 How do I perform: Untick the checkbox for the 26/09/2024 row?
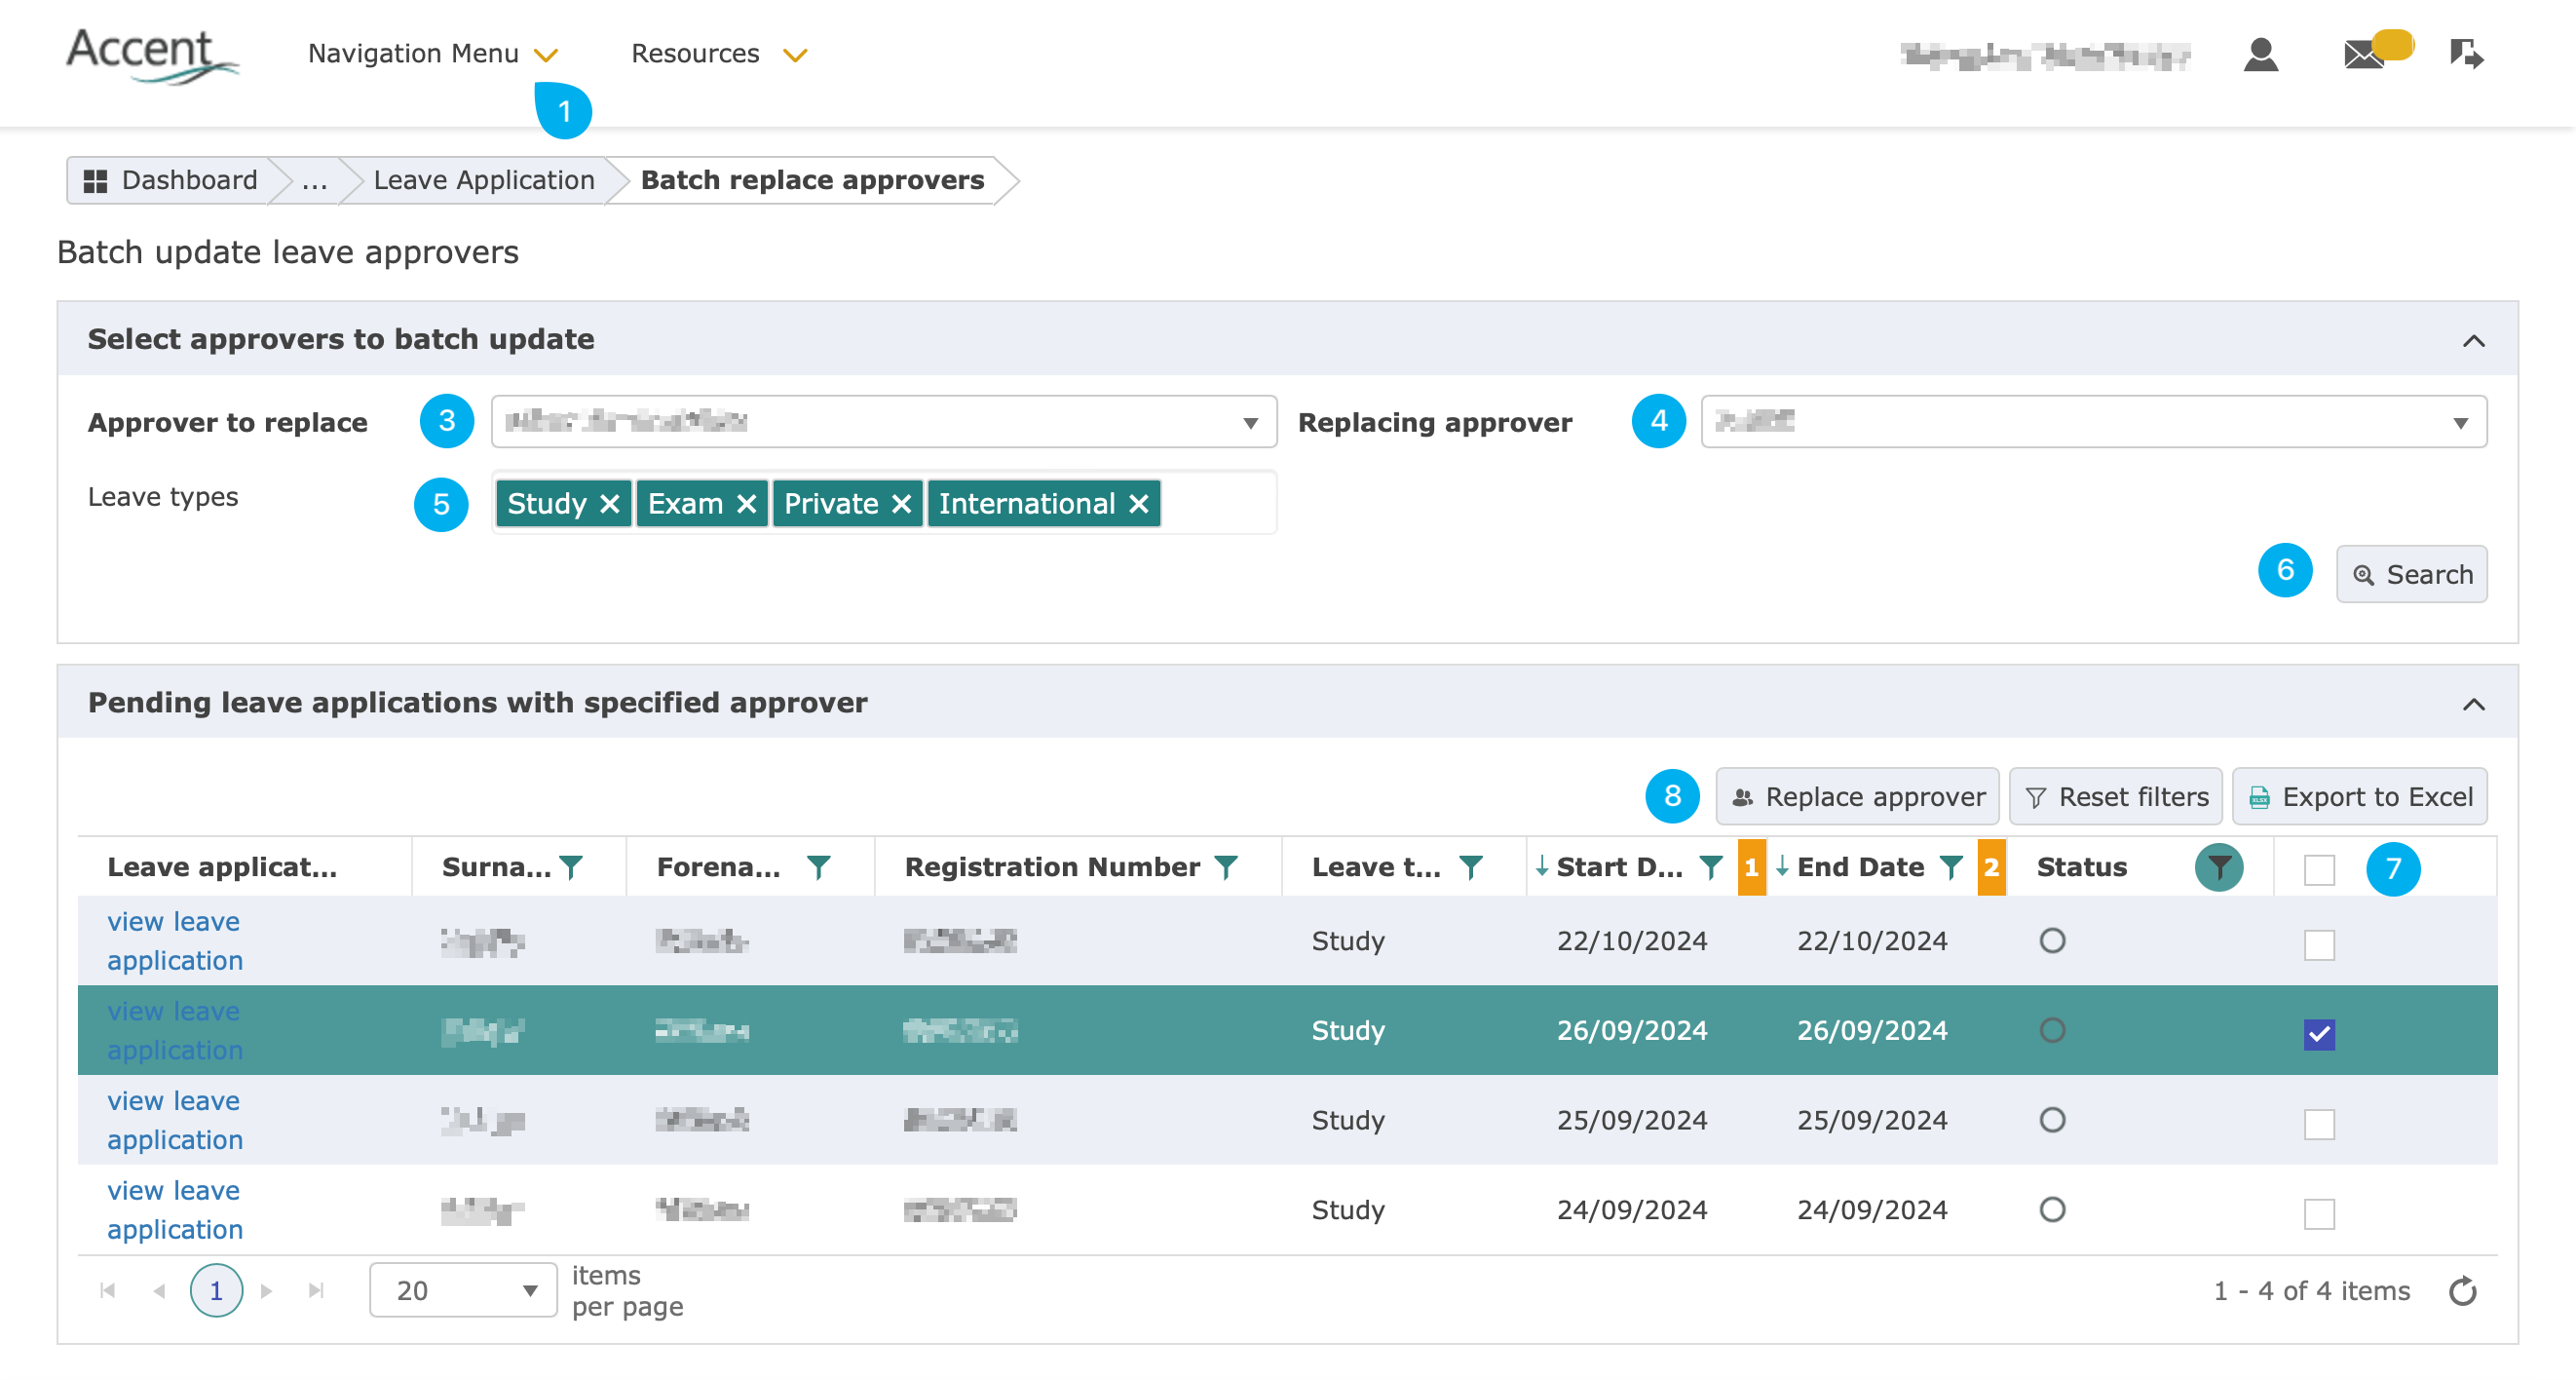2319,1034
